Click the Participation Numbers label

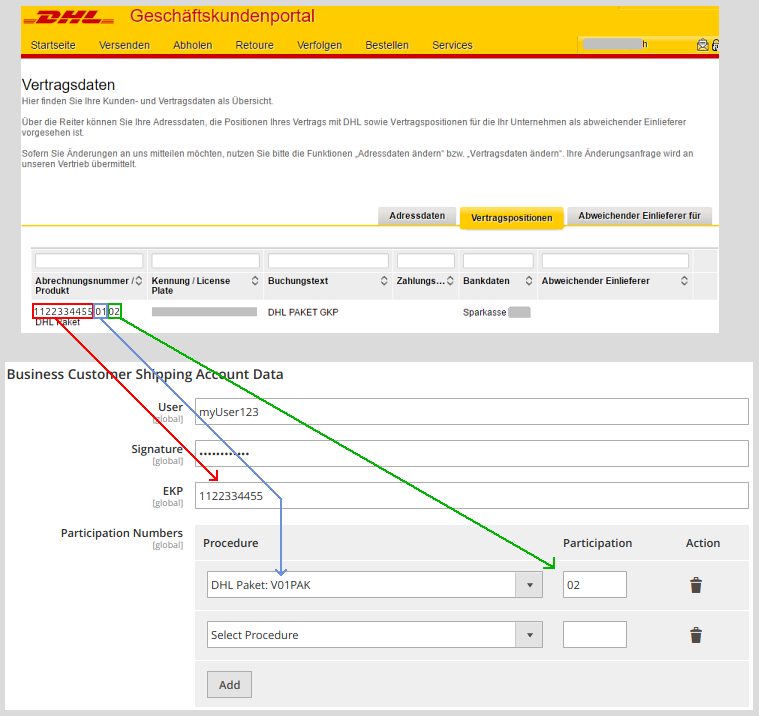pyautogui.click(x=121, y=533)
